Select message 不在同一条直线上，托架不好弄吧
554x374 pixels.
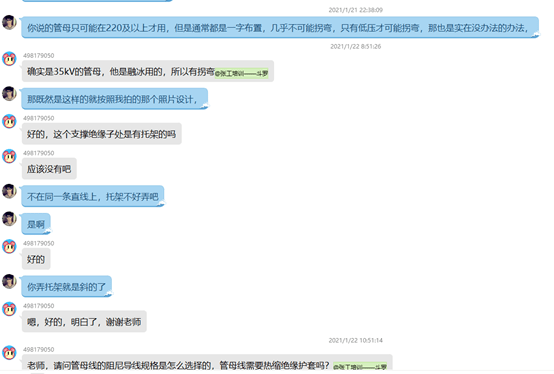pyautogui.click(x=93, y=196)
